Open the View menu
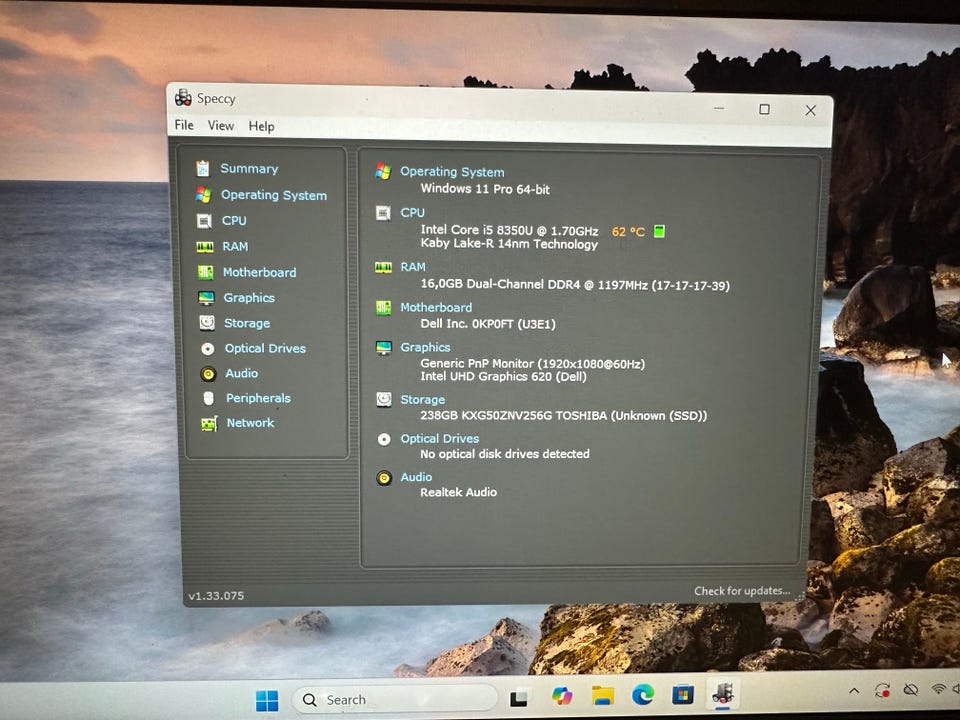Screen dimensions: 960x720 (x=220, y=126)
